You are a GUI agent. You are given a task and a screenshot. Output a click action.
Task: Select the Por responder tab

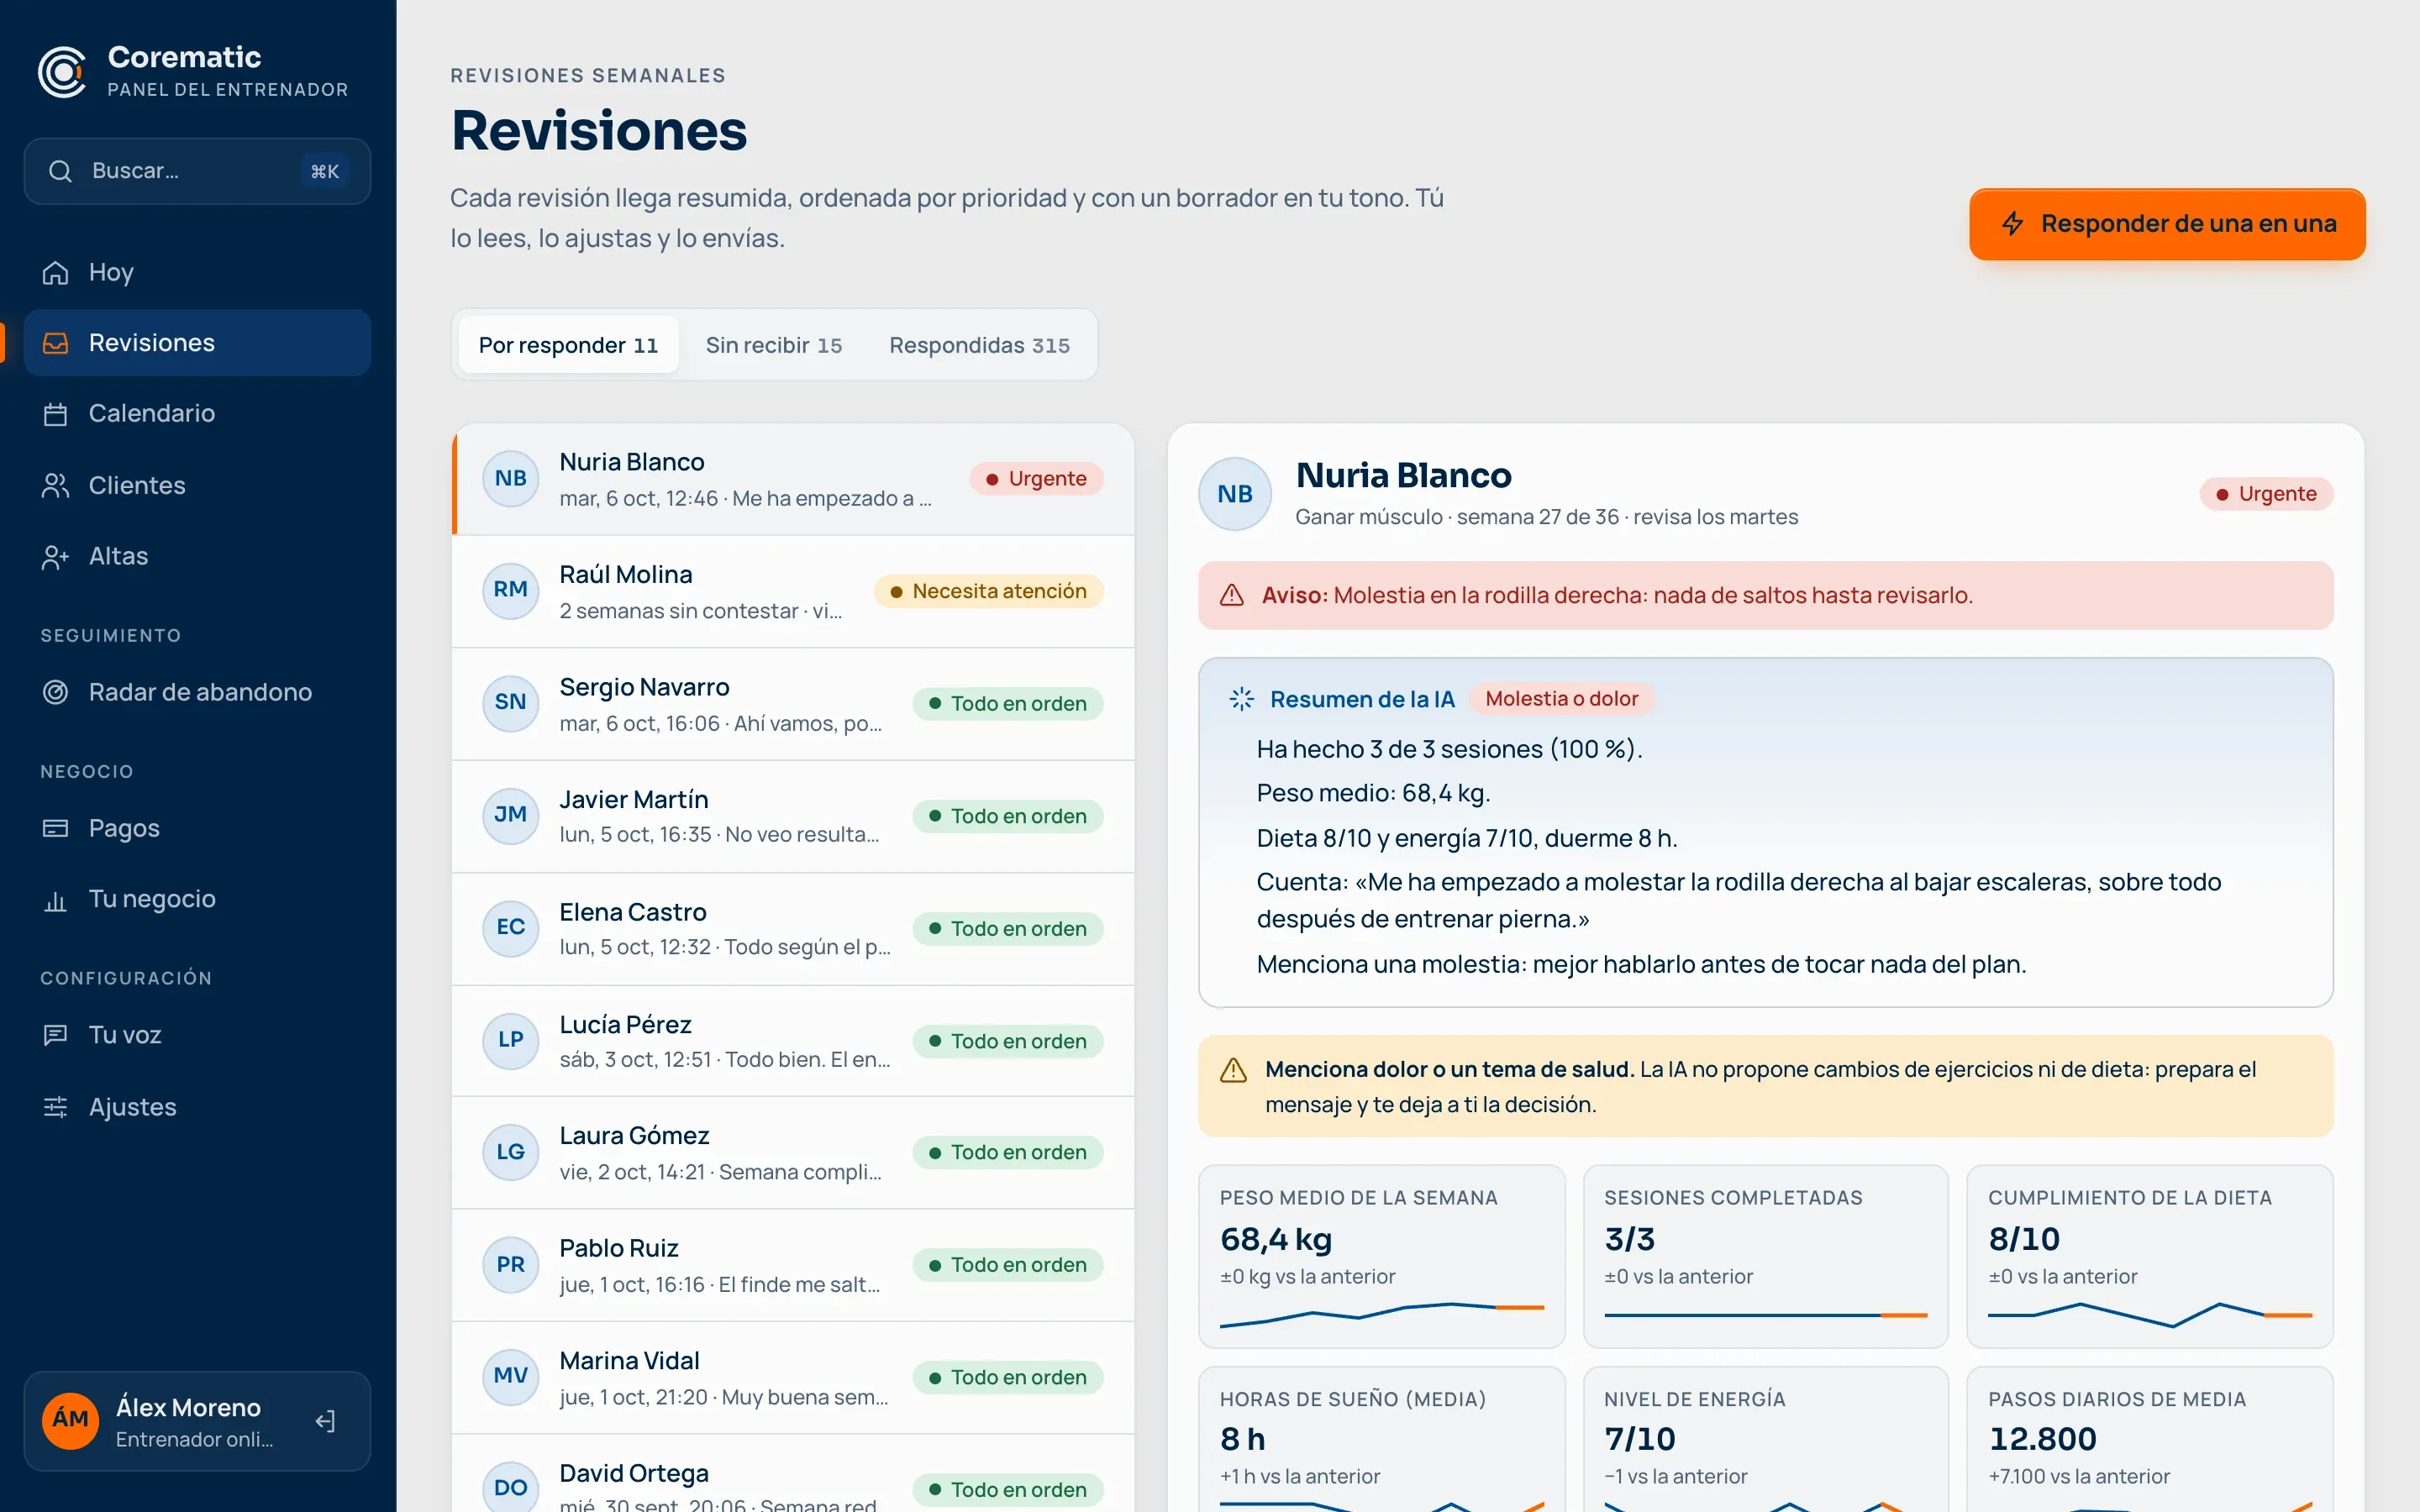point(568,345)
